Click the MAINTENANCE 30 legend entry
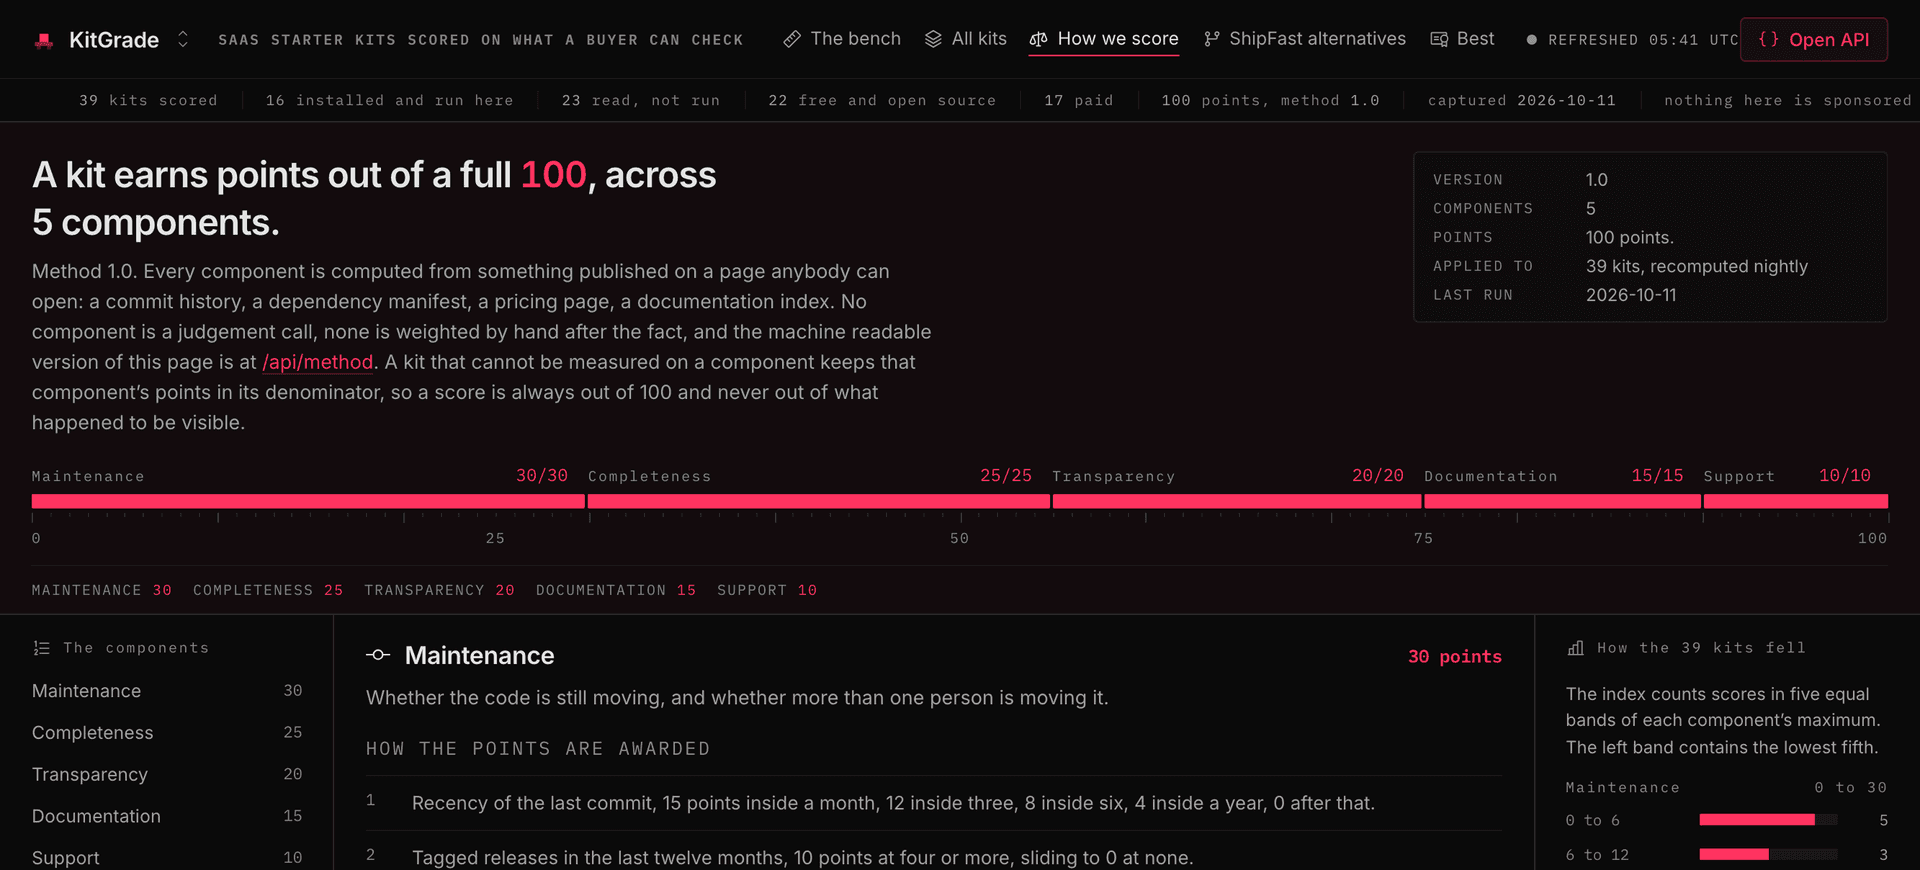Screen dimensions: 1920x870 (x=102, y=590)
